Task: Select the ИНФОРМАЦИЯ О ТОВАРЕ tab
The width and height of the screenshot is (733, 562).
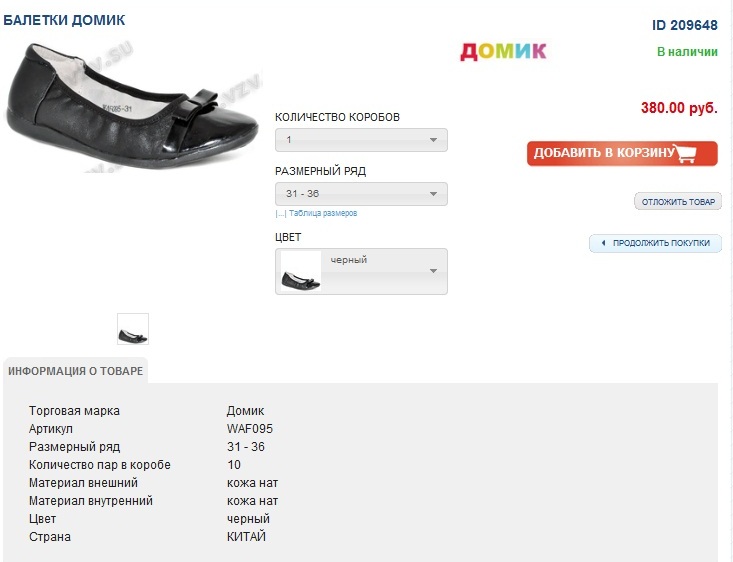Action: [x=75, y=371]
